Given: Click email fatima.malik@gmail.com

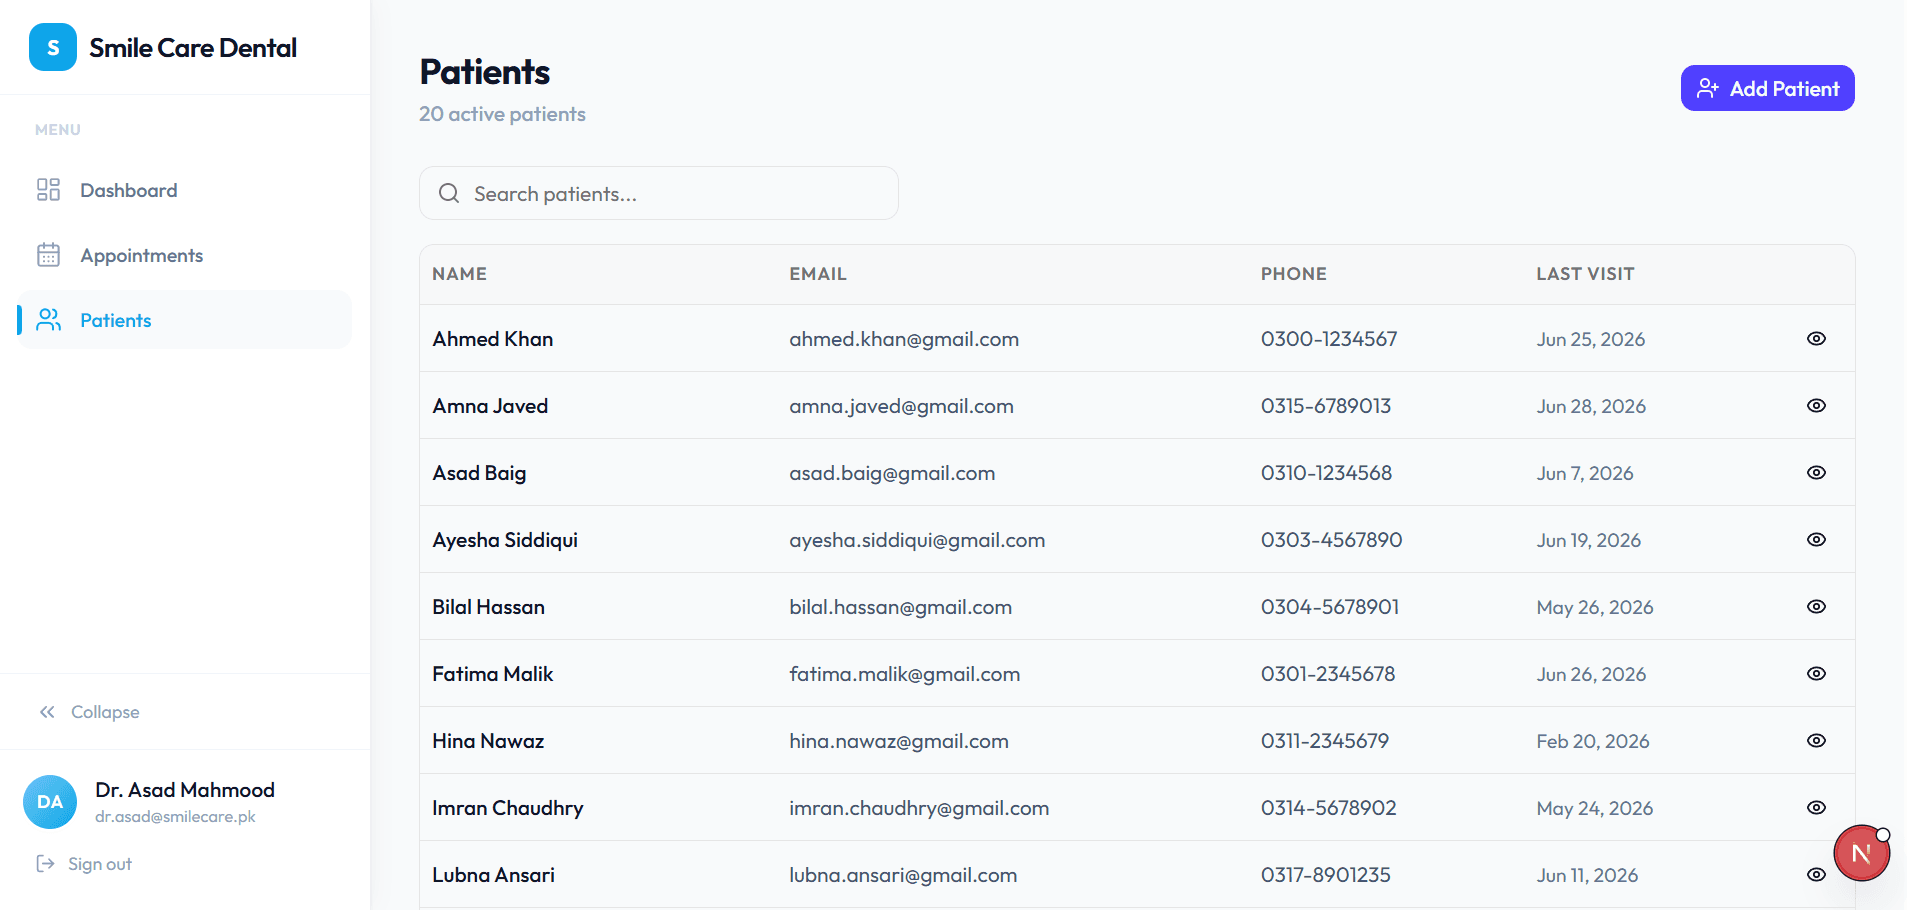Looking at the screenshot, I should click(904, 674).
